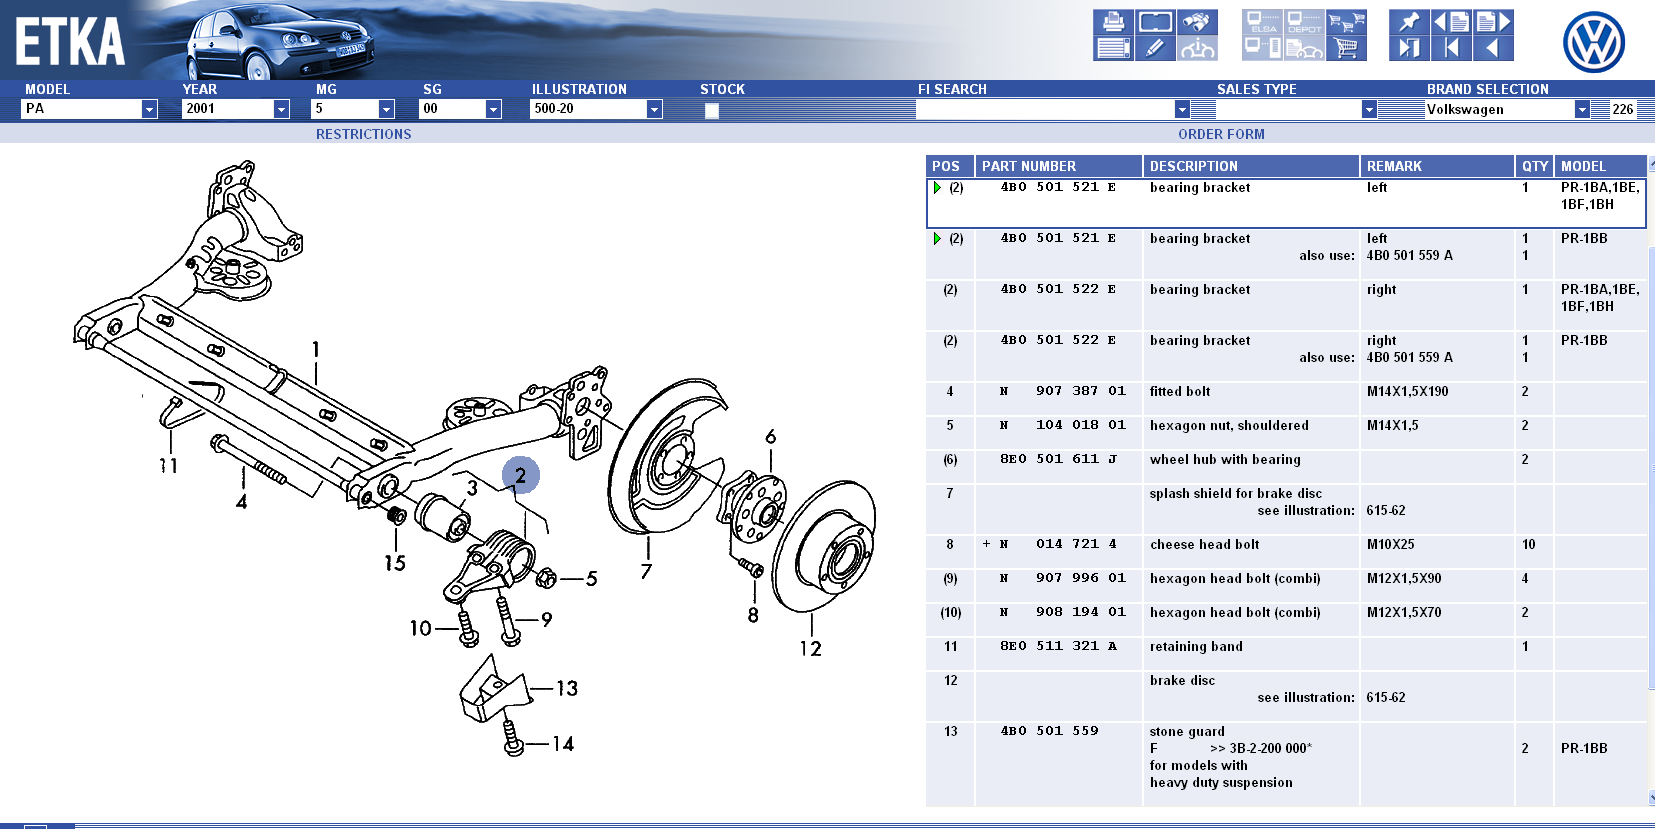Click the FI SEARCH input field

click(1044, 109)
